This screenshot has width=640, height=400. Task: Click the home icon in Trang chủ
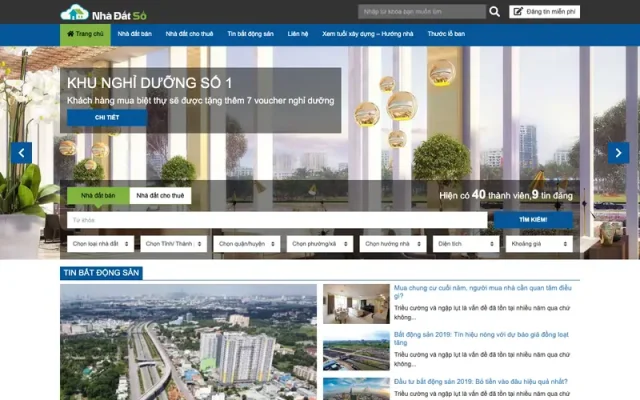[x=71, y=33]
